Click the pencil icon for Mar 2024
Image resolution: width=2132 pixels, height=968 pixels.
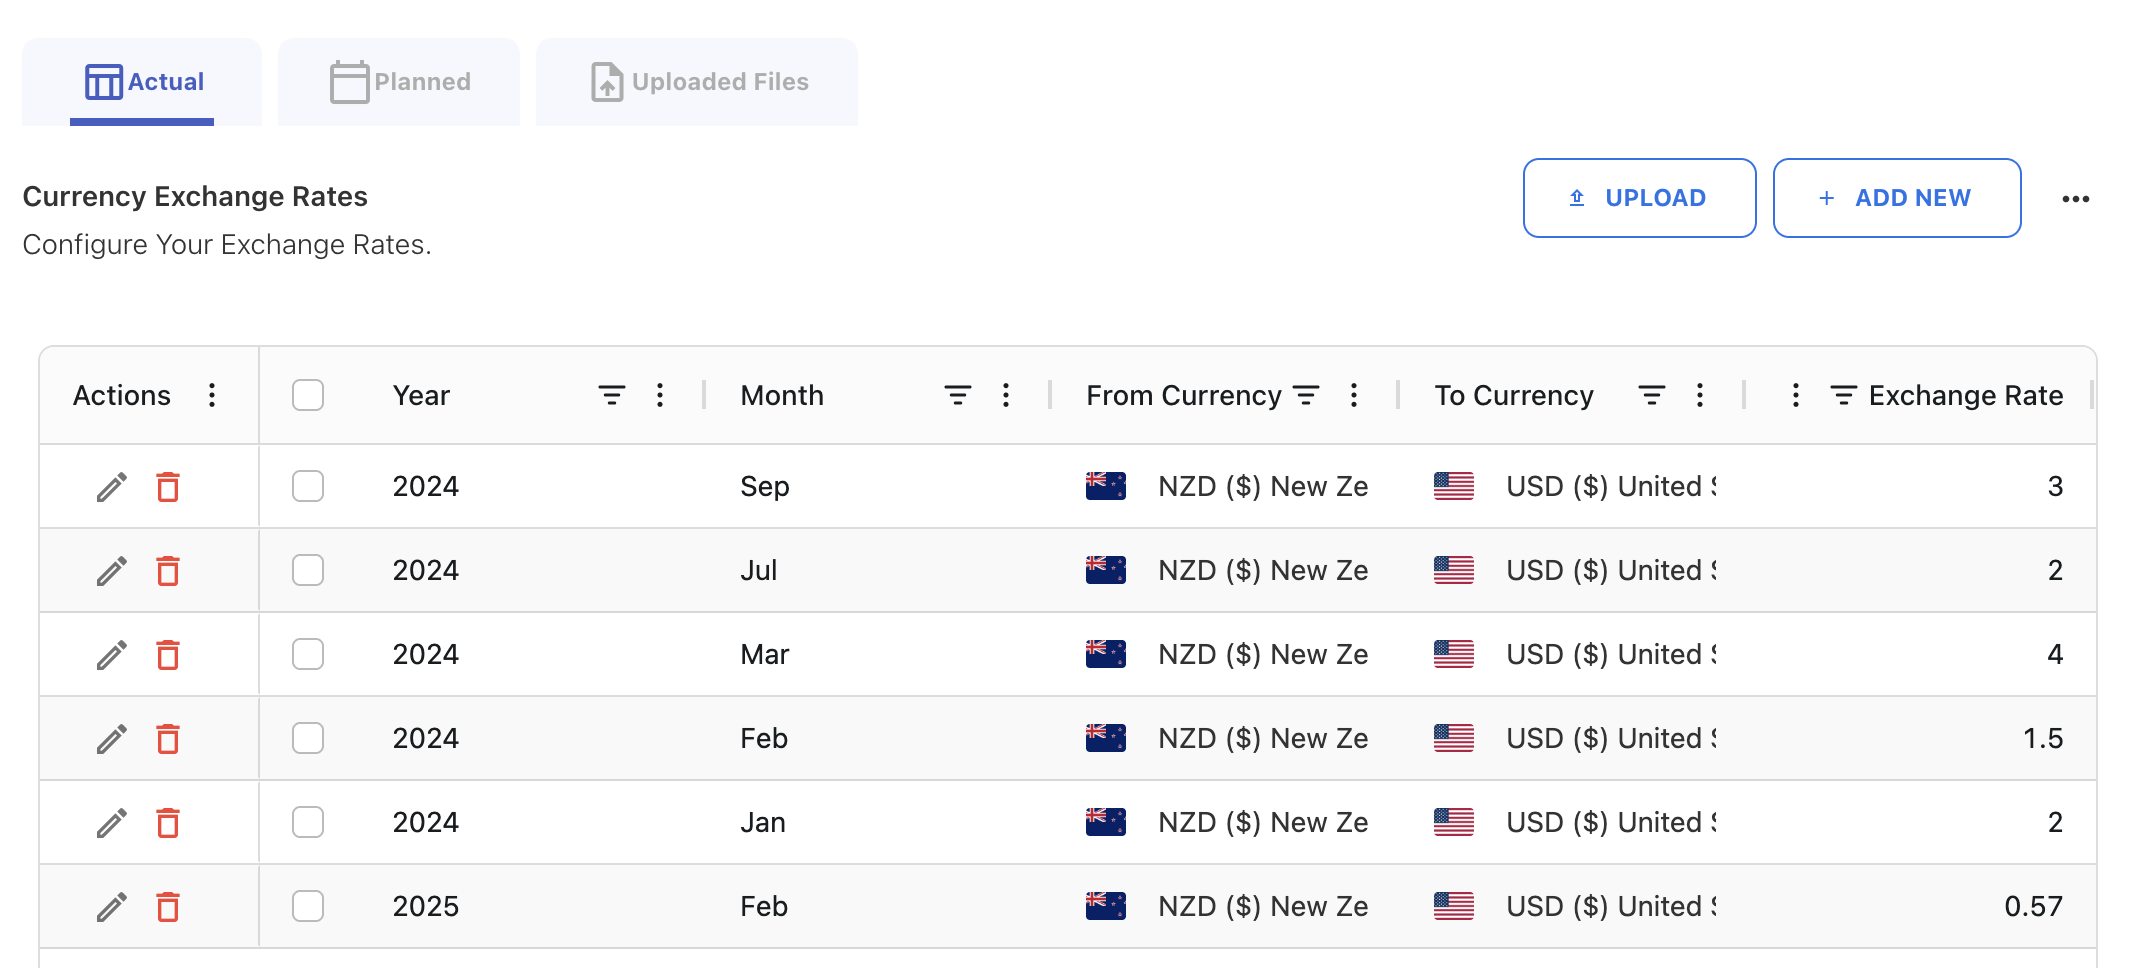(111, 655)
